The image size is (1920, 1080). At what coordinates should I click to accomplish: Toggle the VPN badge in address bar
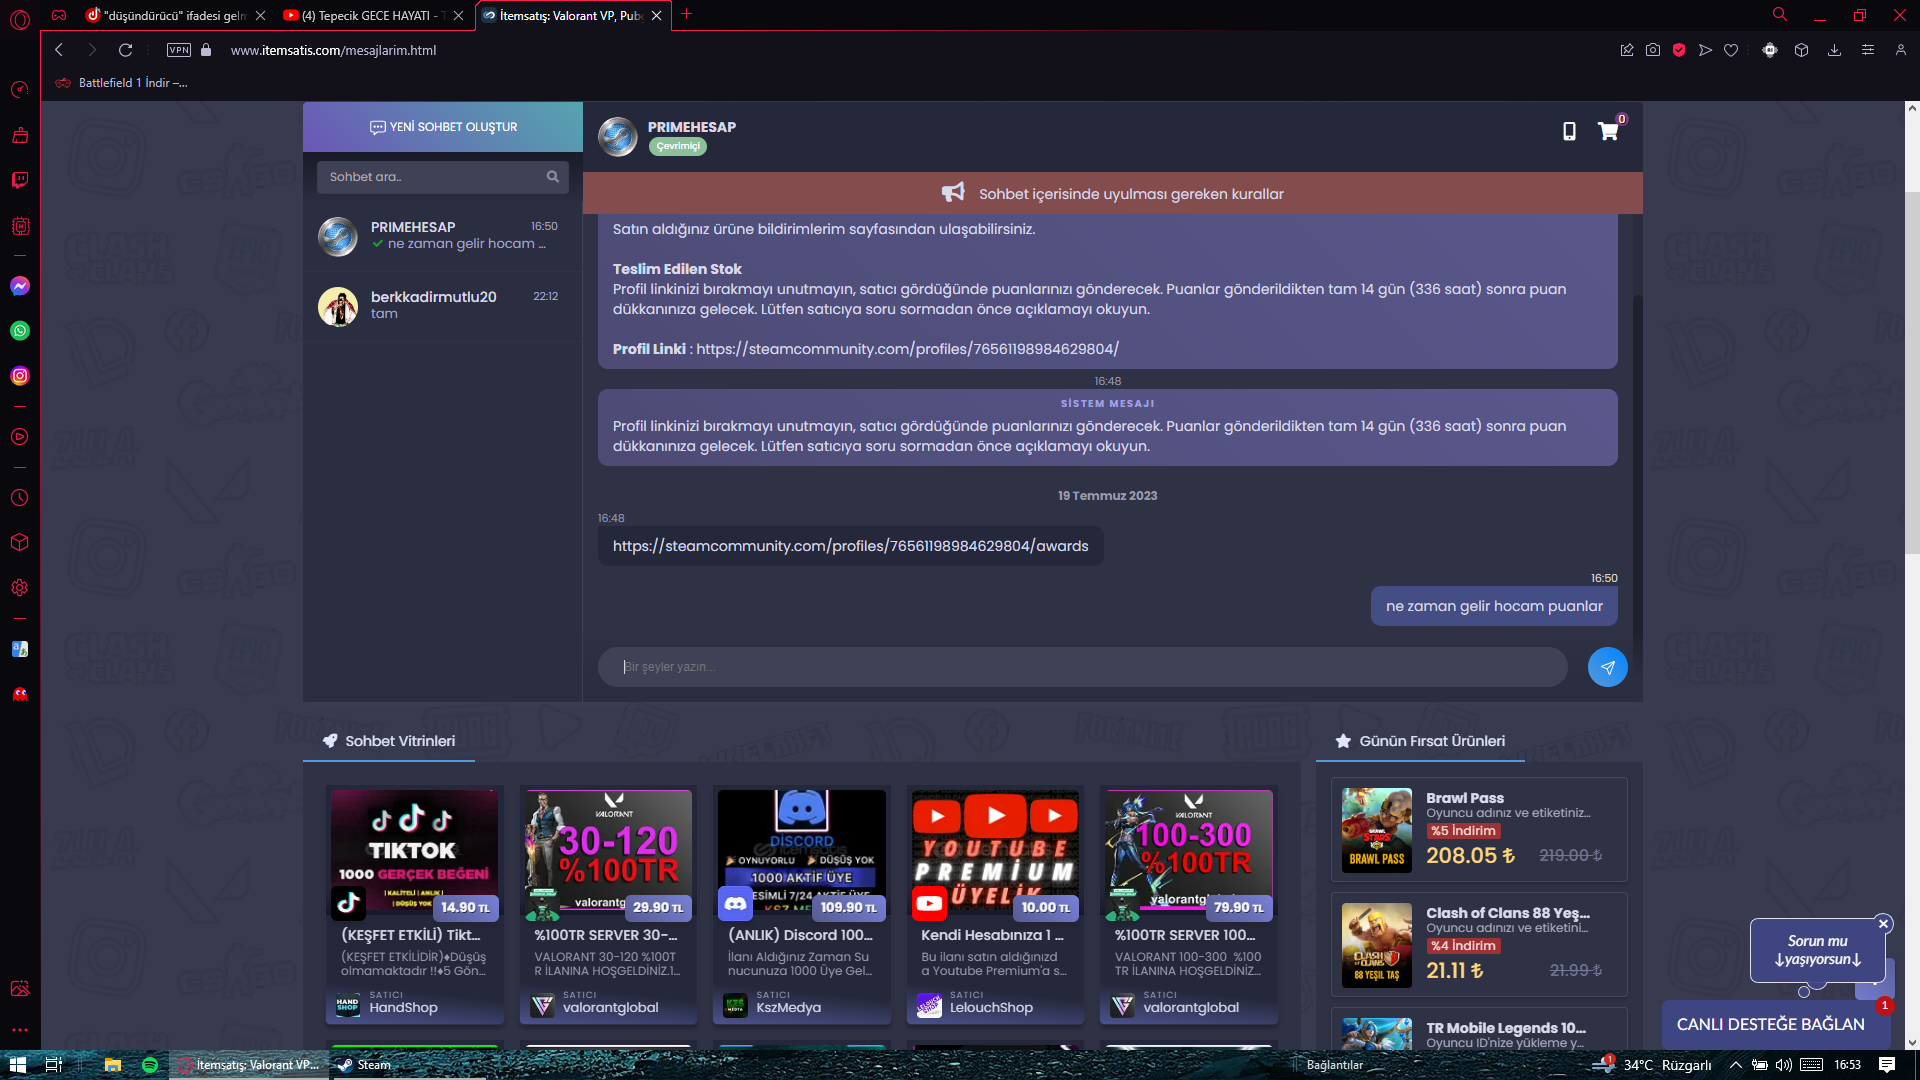[x=179, y=50]
